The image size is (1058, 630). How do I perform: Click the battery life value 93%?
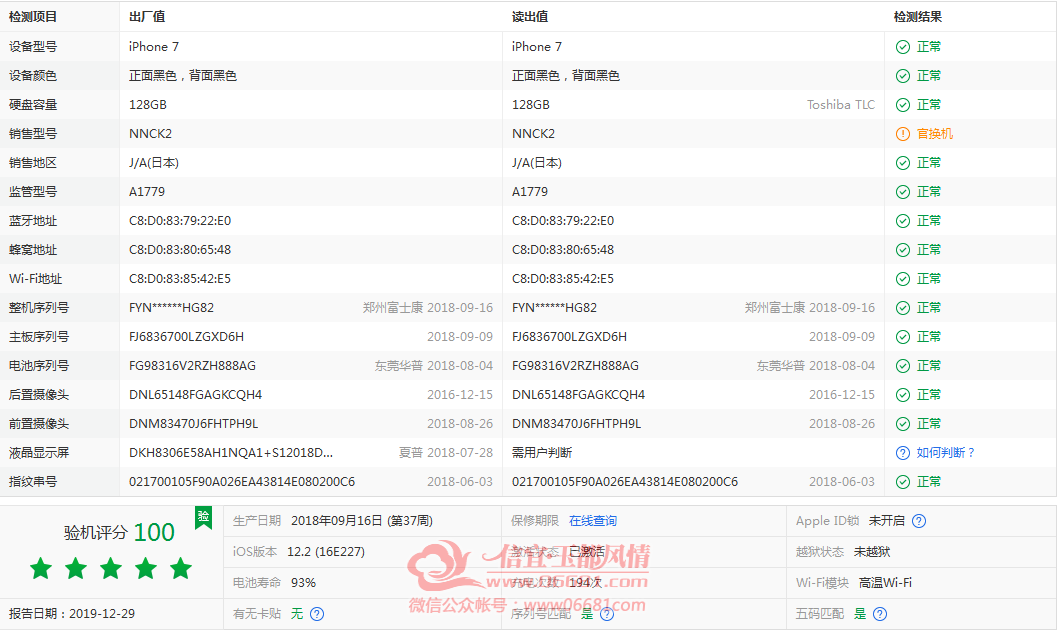coord(303,583)
